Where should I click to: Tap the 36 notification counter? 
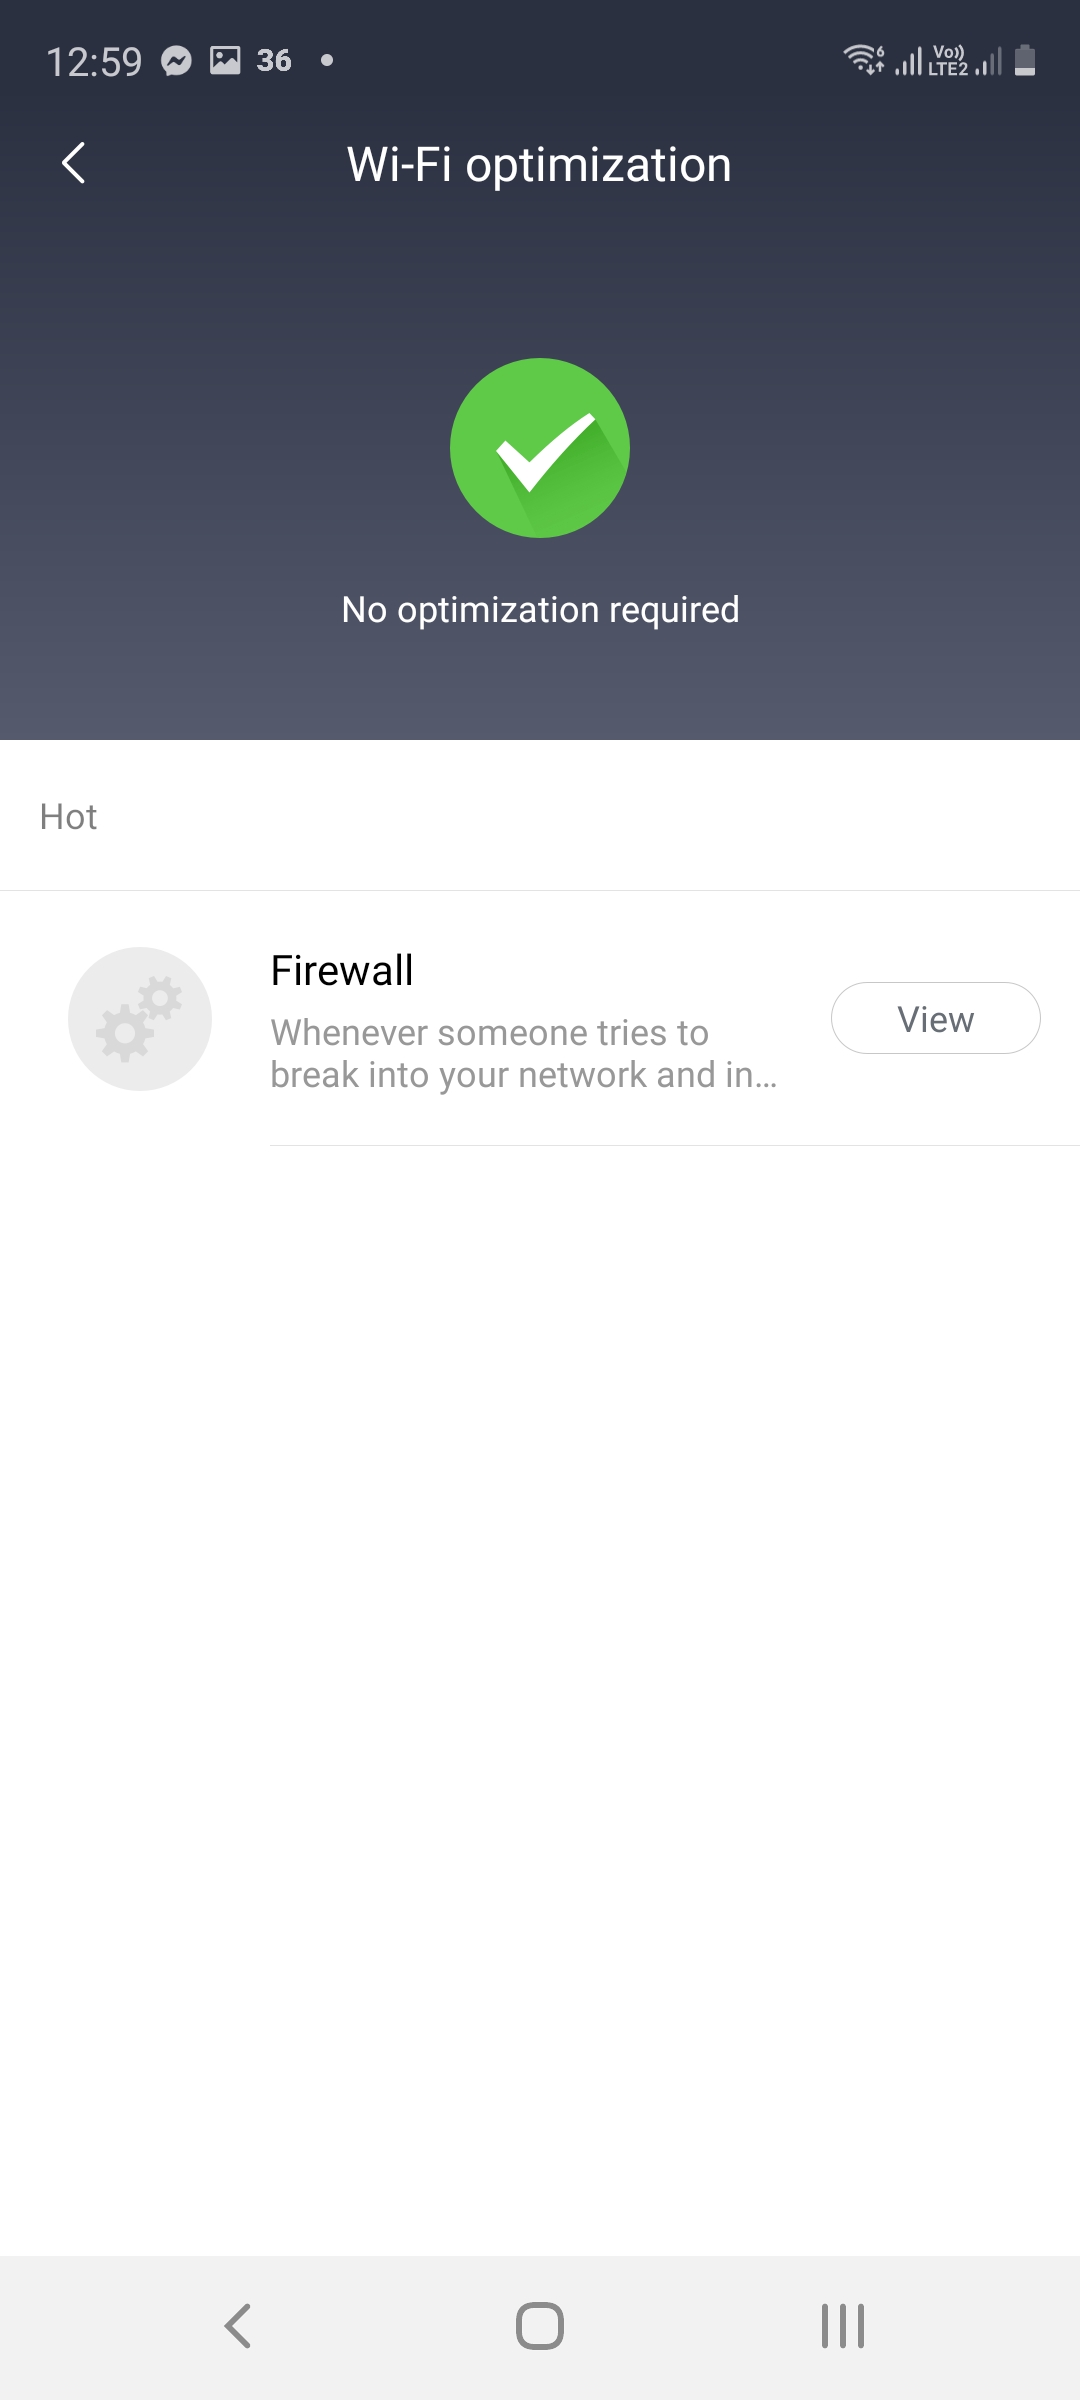pyautogui.click(x=274, y=61)
